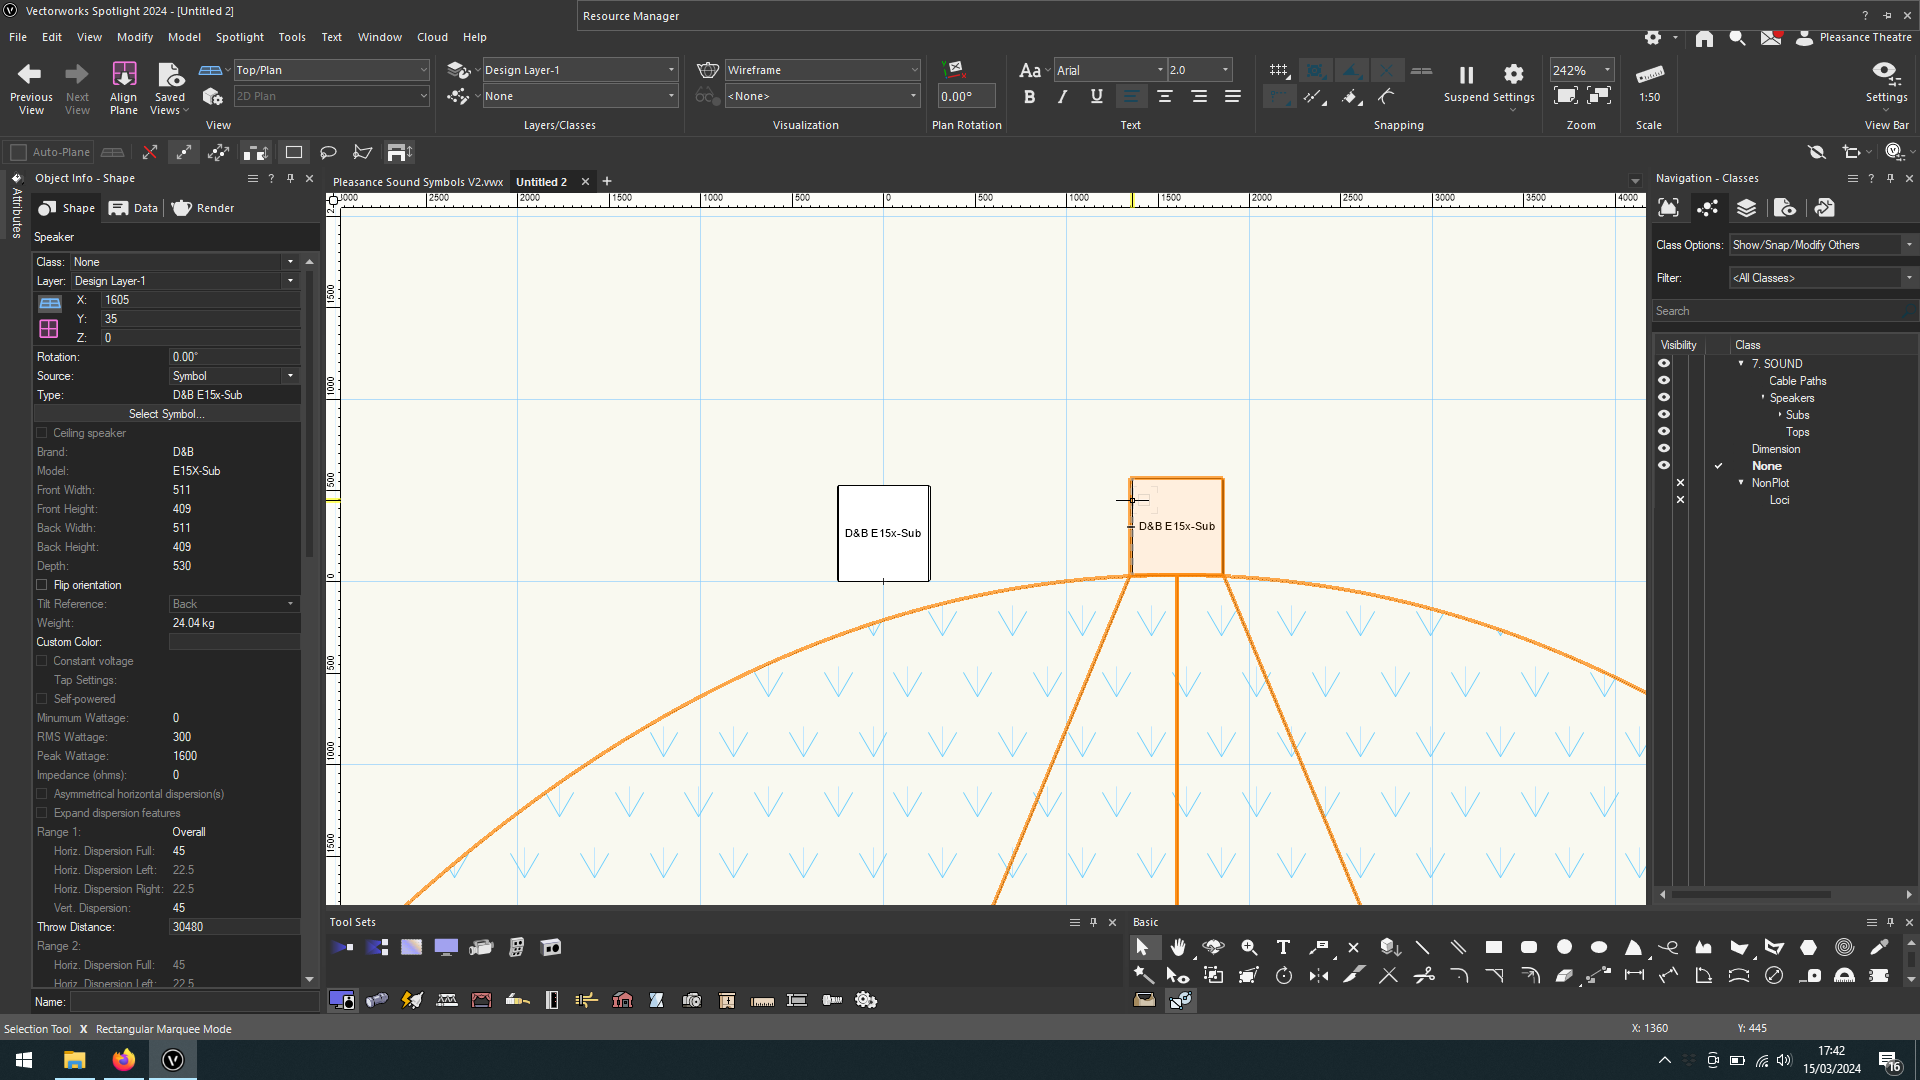Viewport: 1920px width, 1080px height.
Task: Select the Trim tool scissors icon
Action: click(x=1425, y=975)
